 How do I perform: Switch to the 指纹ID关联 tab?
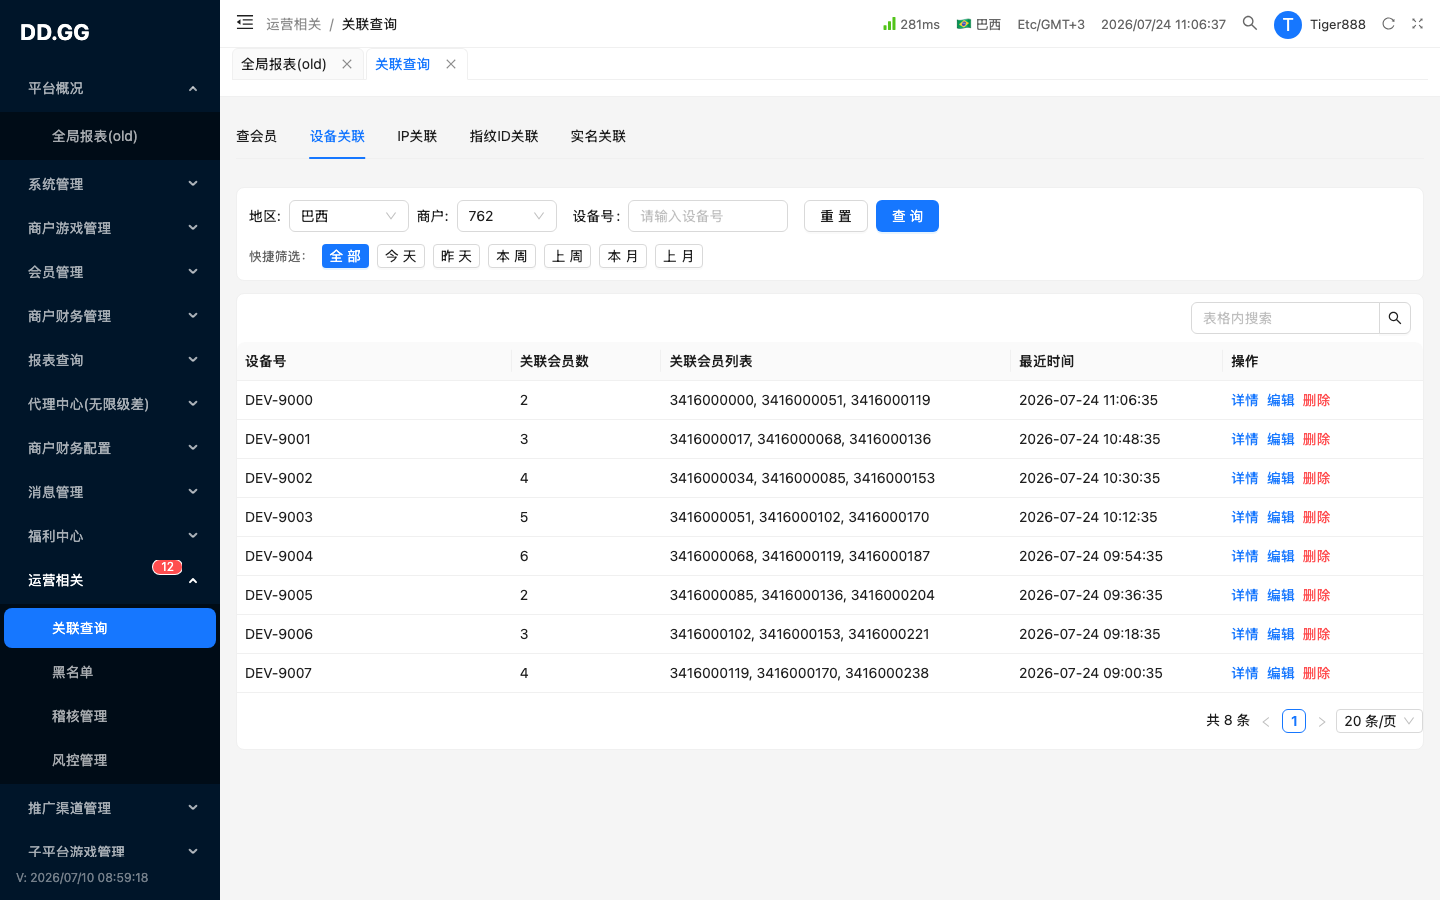504,136
